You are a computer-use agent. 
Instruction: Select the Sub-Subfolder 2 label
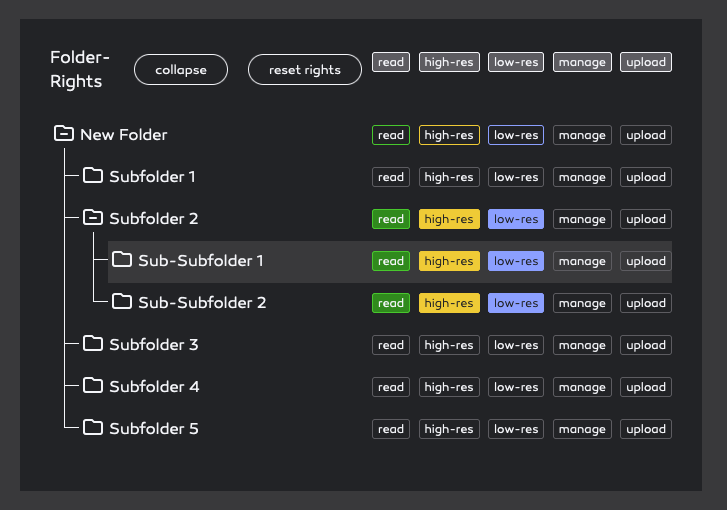point(202,303)
